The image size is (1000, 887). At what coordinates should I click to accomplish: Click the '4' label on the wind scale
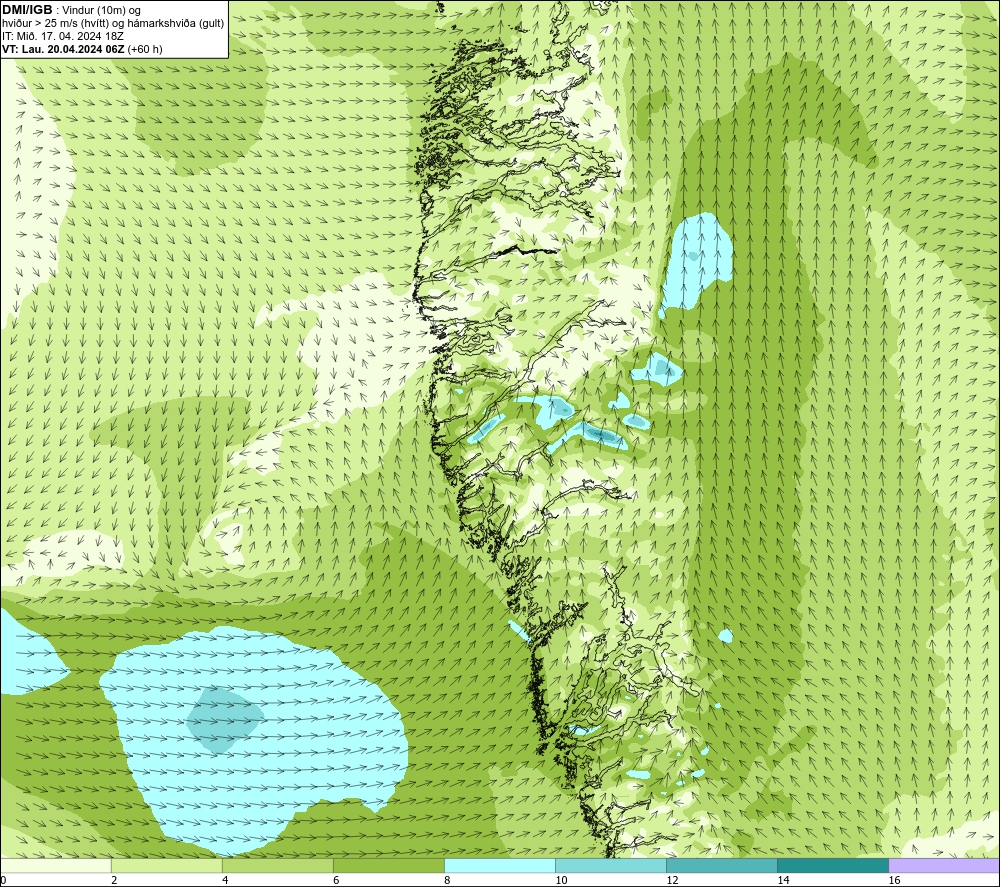coord(225,881)
